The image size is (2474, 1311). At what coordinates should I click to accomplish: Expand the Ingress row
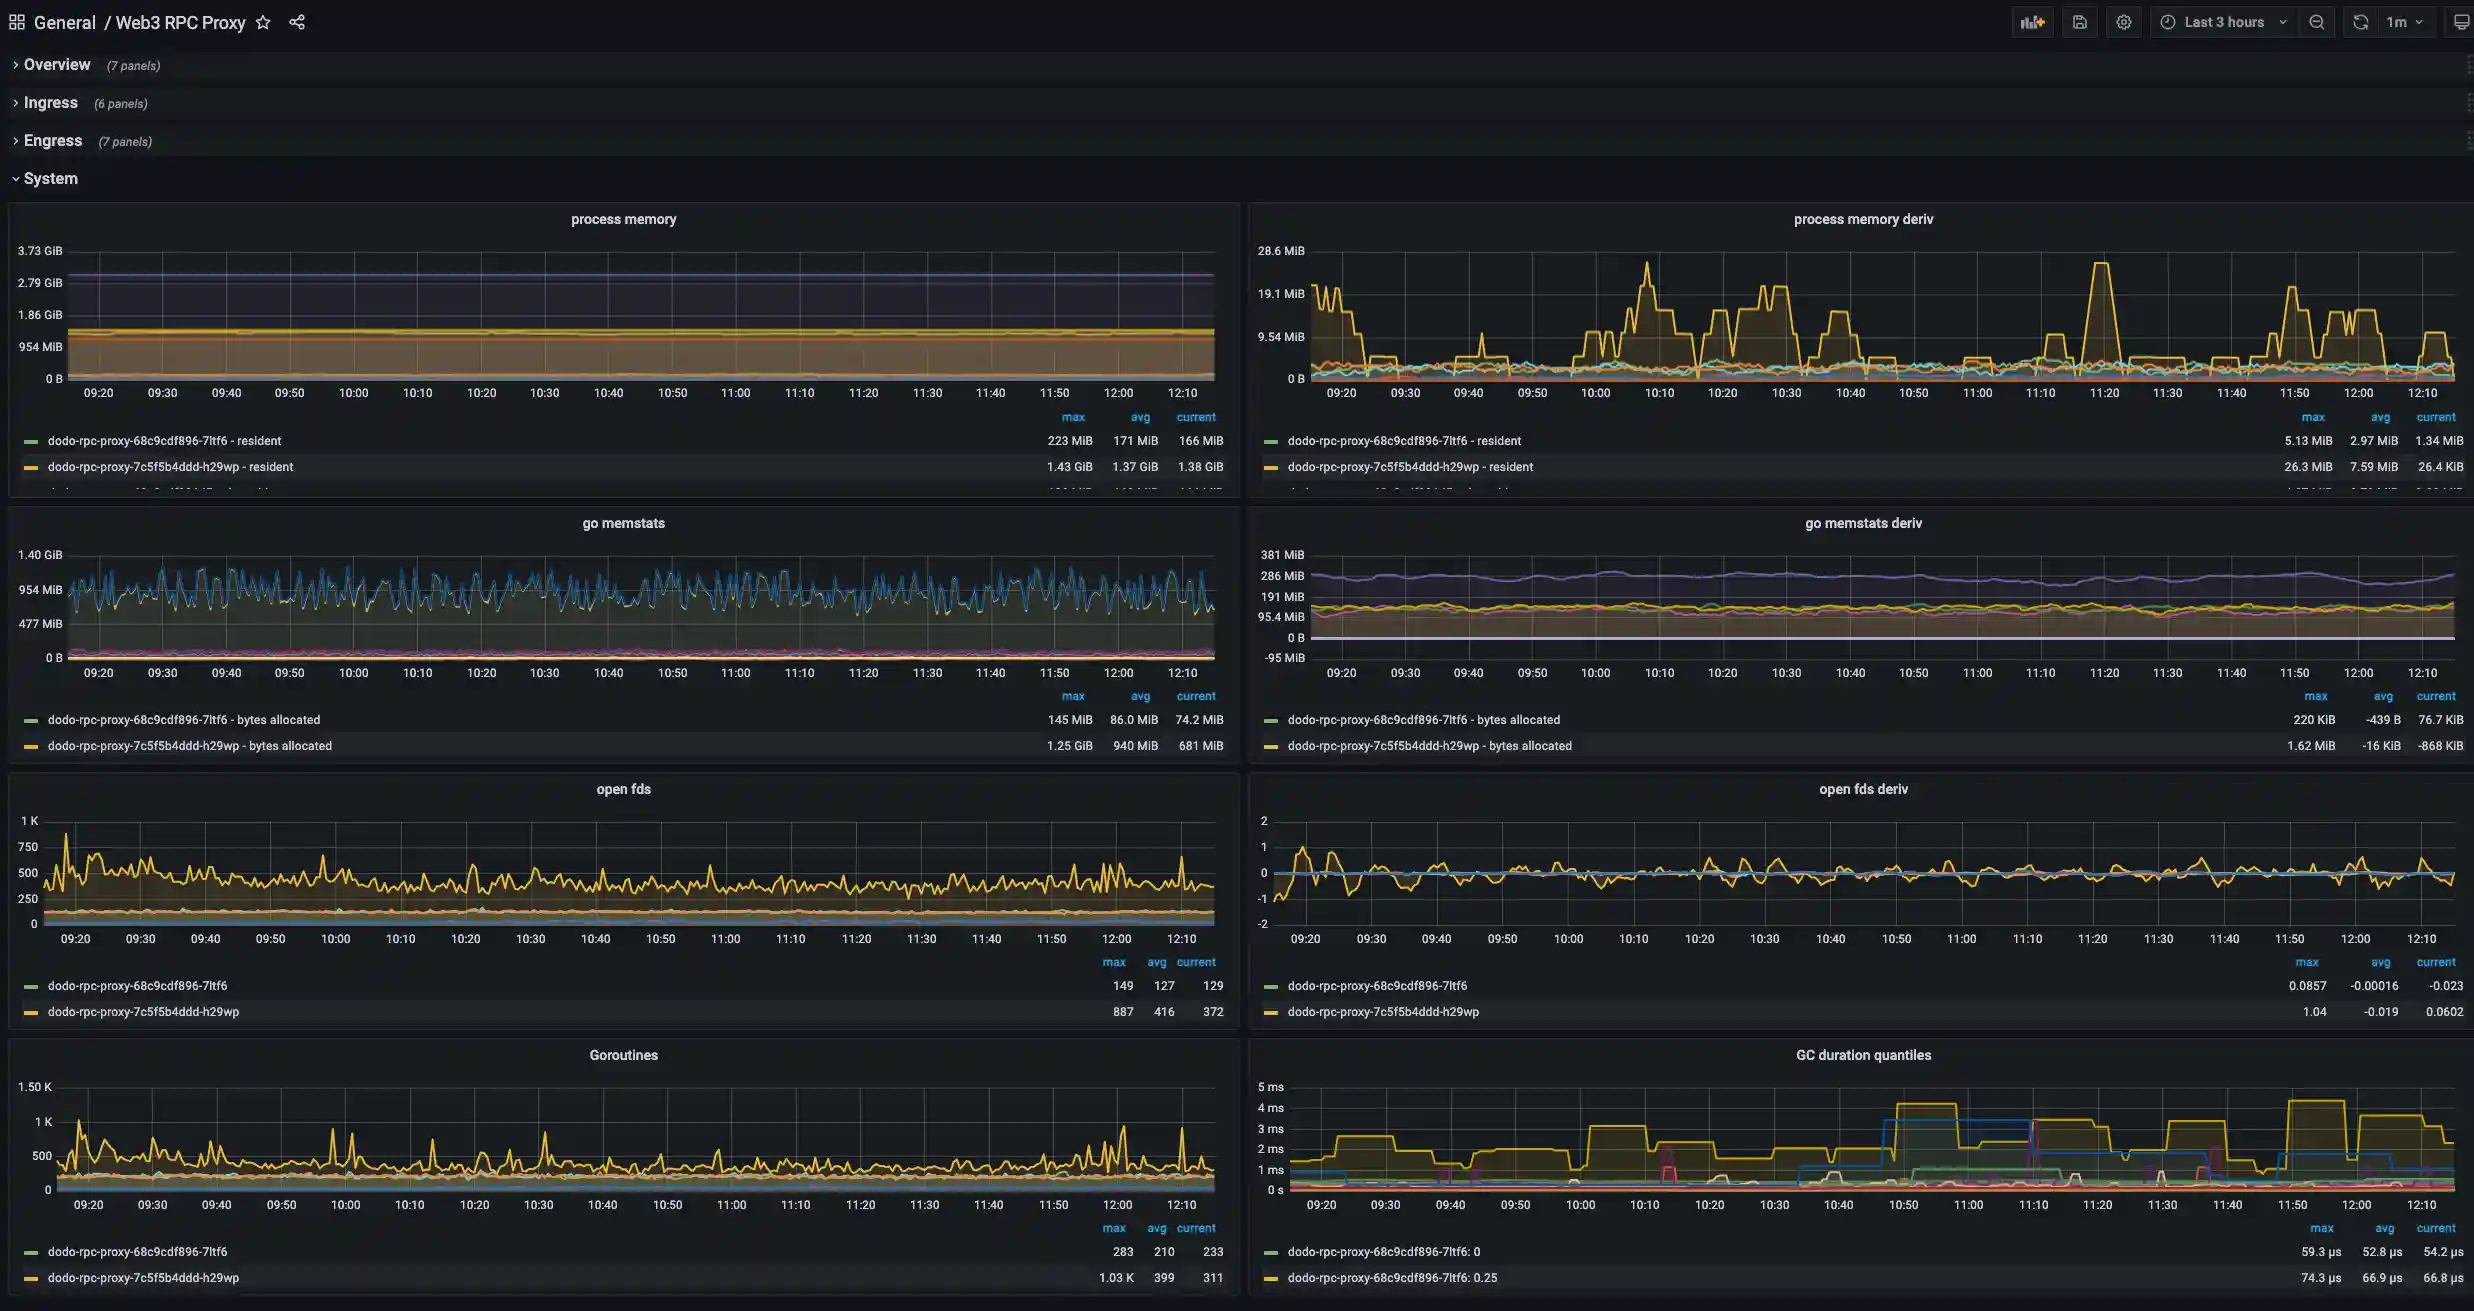coord(50,102)
